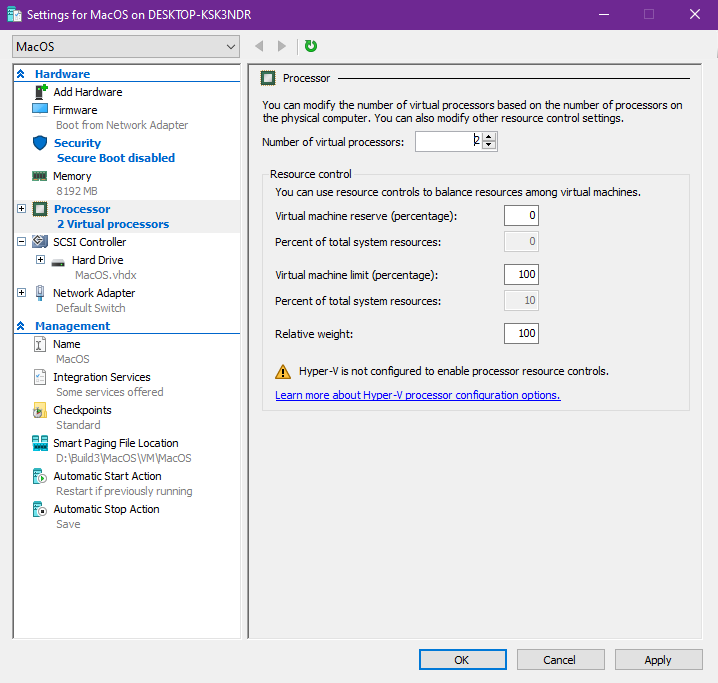Click the Integration Services icon
The width and height of the screenshot is (718, 683).
(40, 377)
